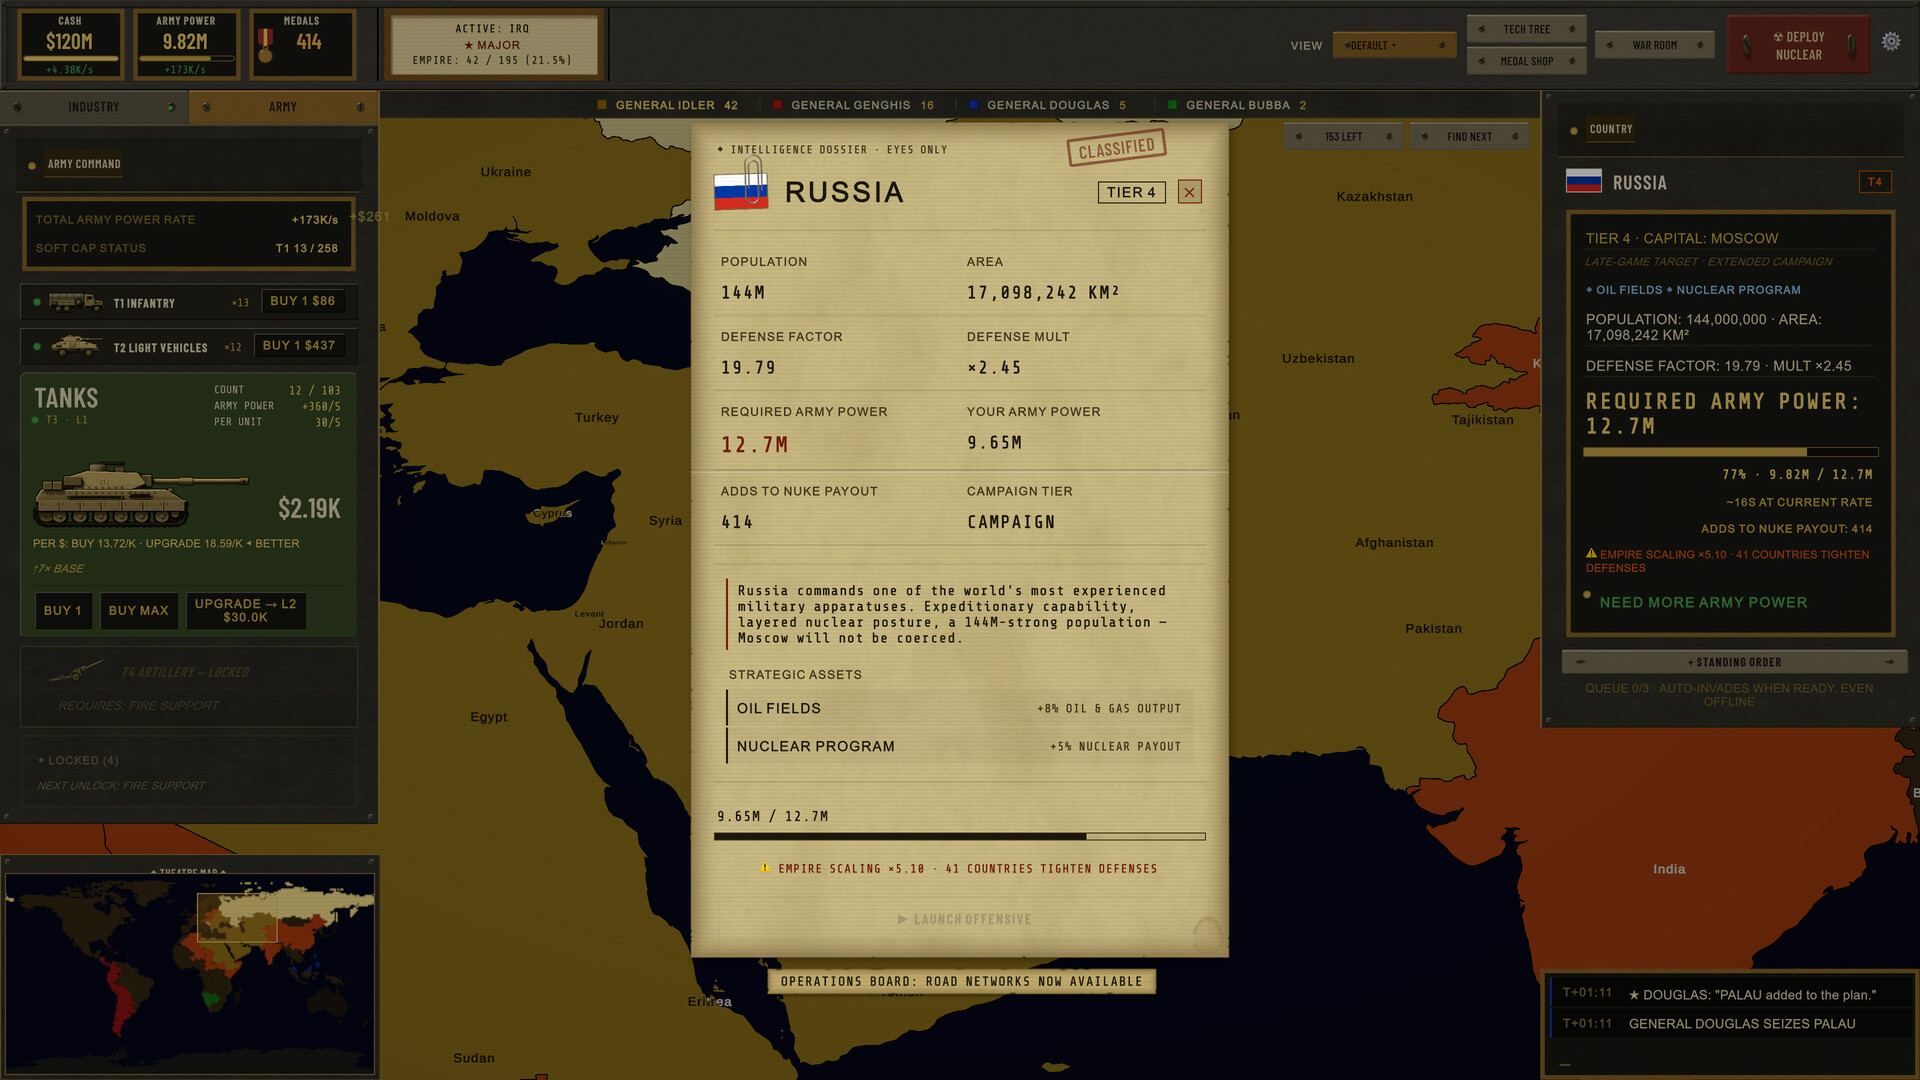Open the settings gear icon
This screenshot has height=1080, width=1920.
click(1890, 42)
